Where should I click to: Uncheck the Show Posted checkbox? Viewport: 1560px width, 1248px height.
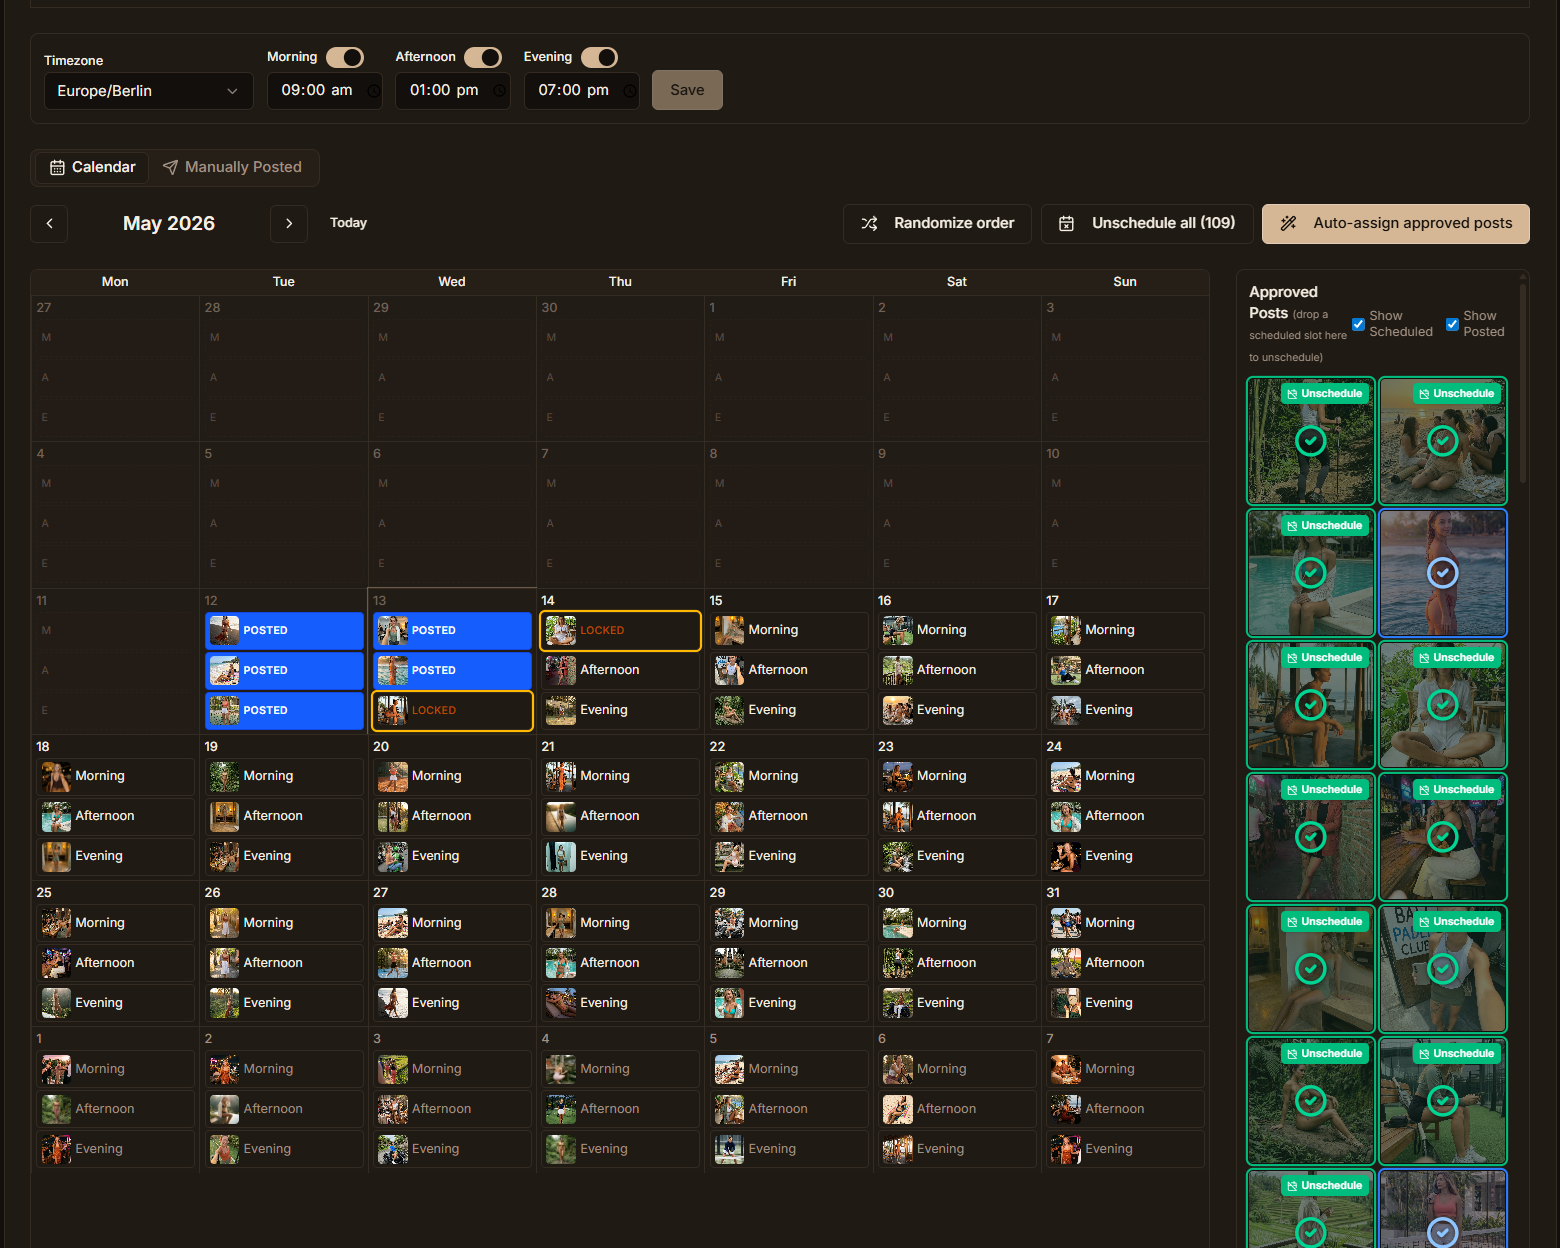point(1452,324)
